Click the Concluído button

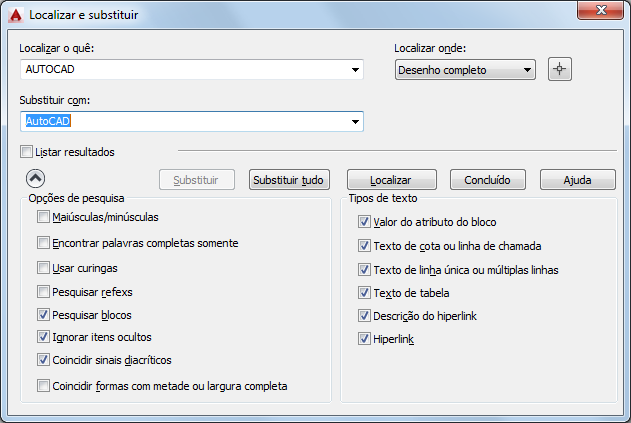tap(487, 180)
